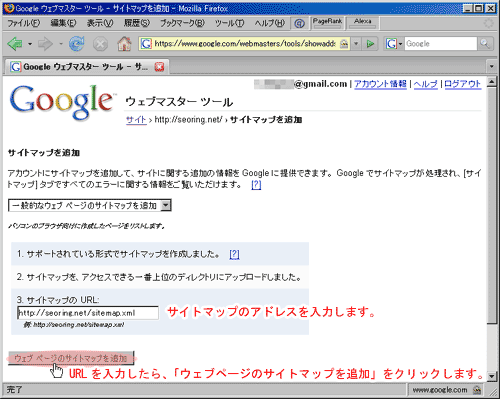500x399 pixels.
Task: Click the Stop loading icon
Action: click(100, 44)
